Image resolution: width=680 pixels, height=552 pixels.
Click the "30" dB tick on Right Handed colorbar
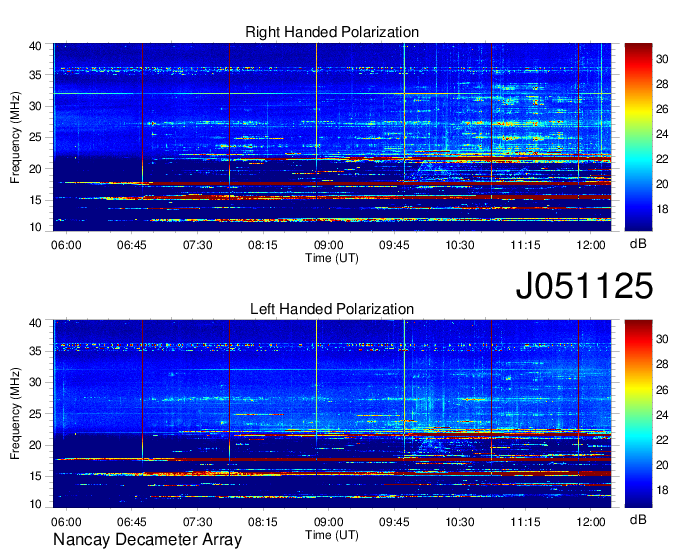[662, 59]
